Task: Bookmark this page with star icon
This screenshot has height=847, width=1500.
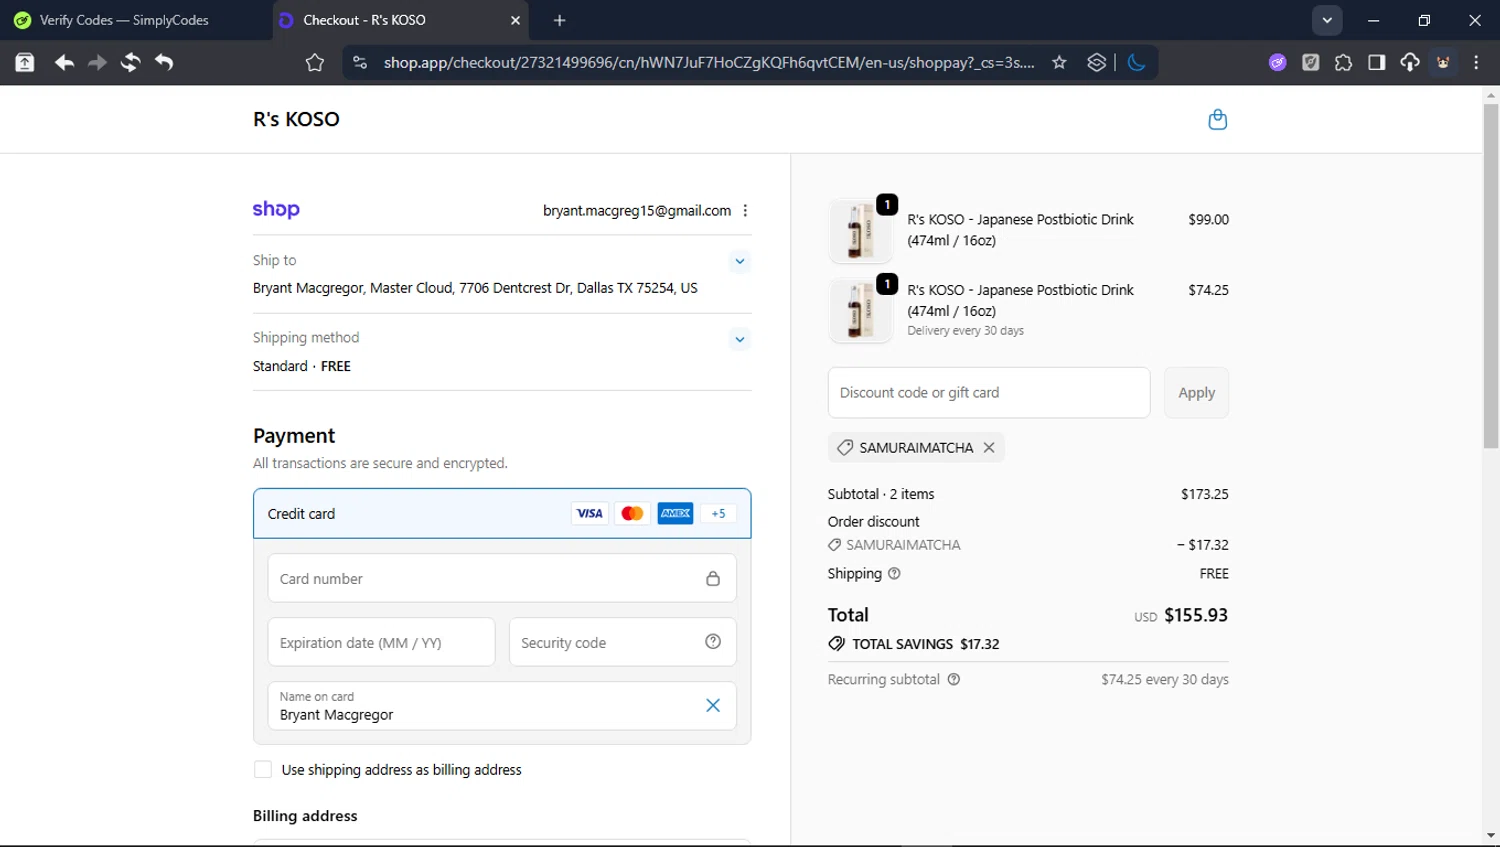Action: pyautogui.click(x=1059, y=63)
